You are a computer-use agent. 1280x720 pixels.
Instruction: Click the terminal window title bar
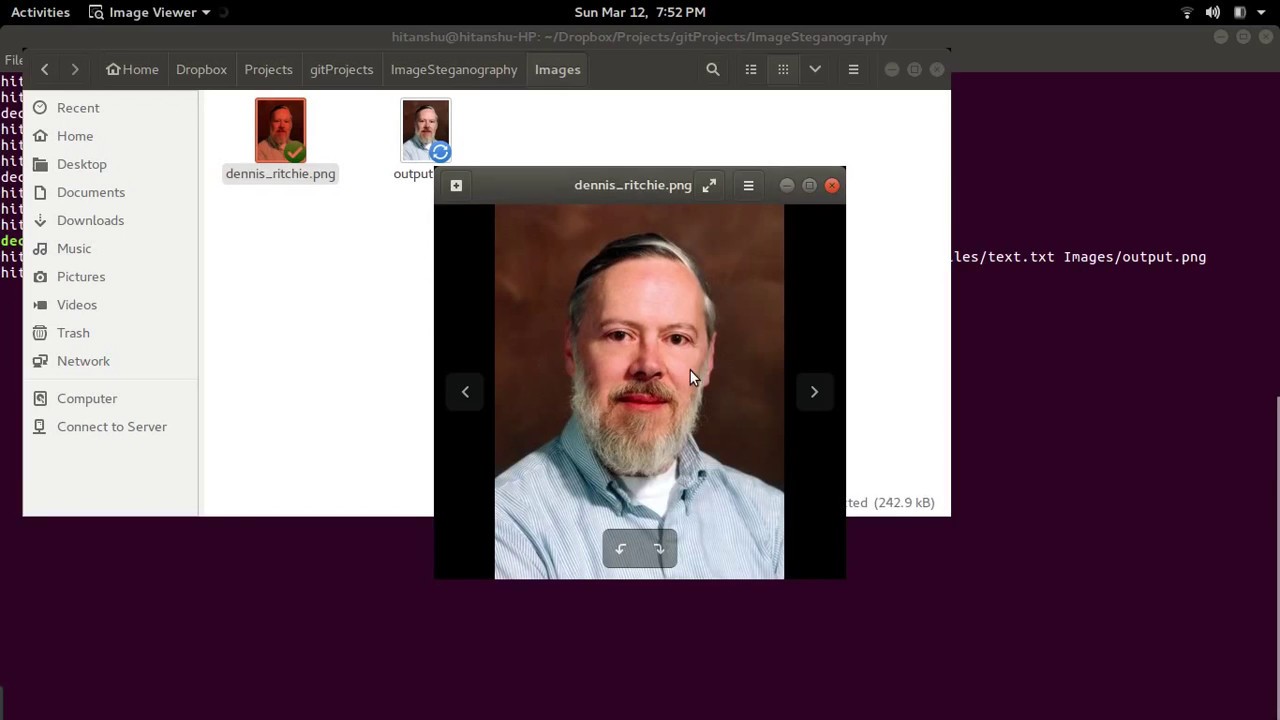click(640, 37)
